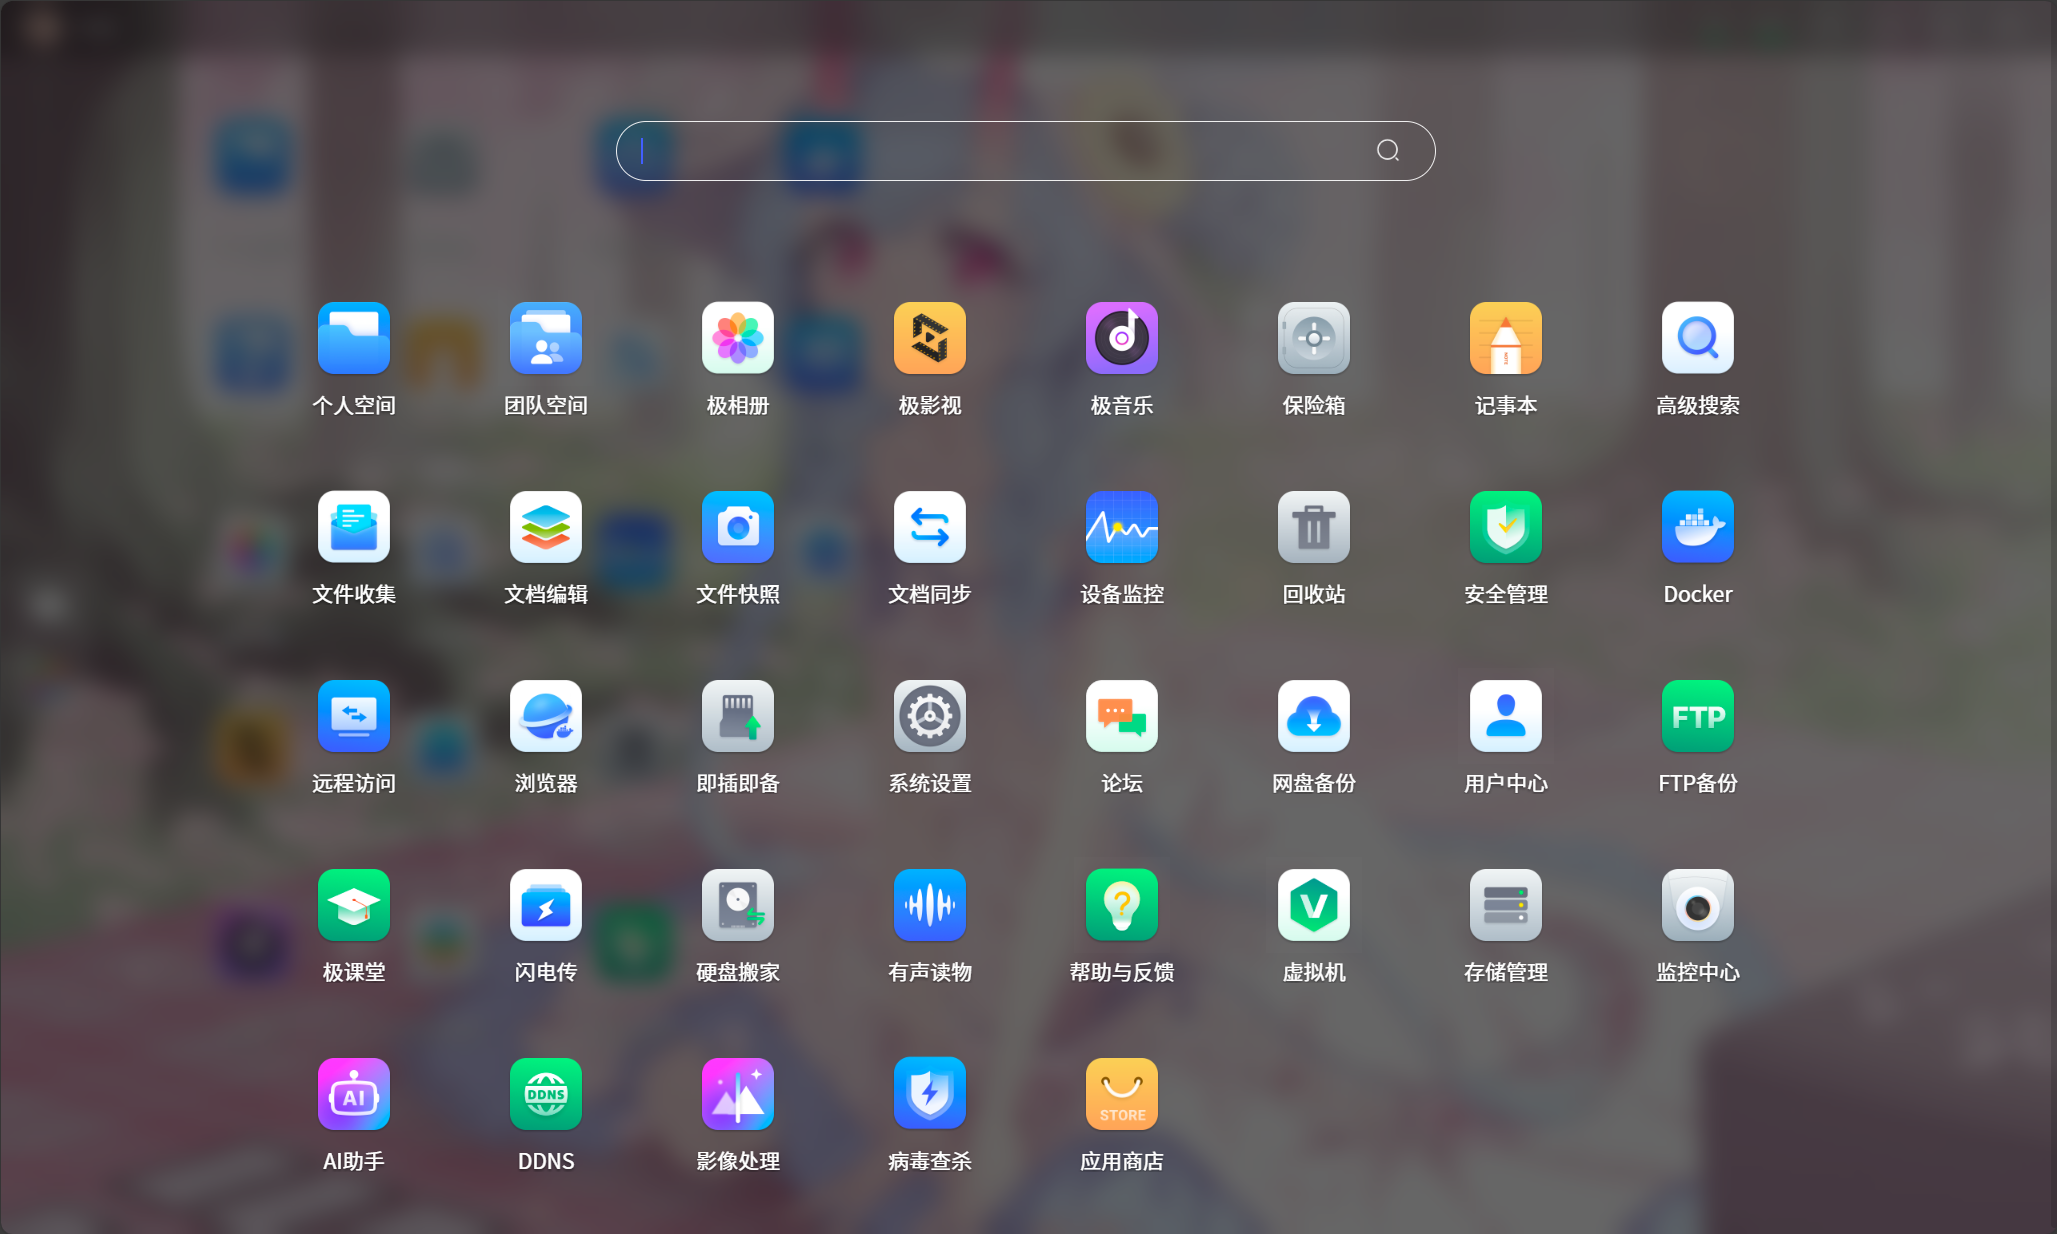Open the DDNS app
The image size is (2057, 1234).
(x=545, y=1094)
